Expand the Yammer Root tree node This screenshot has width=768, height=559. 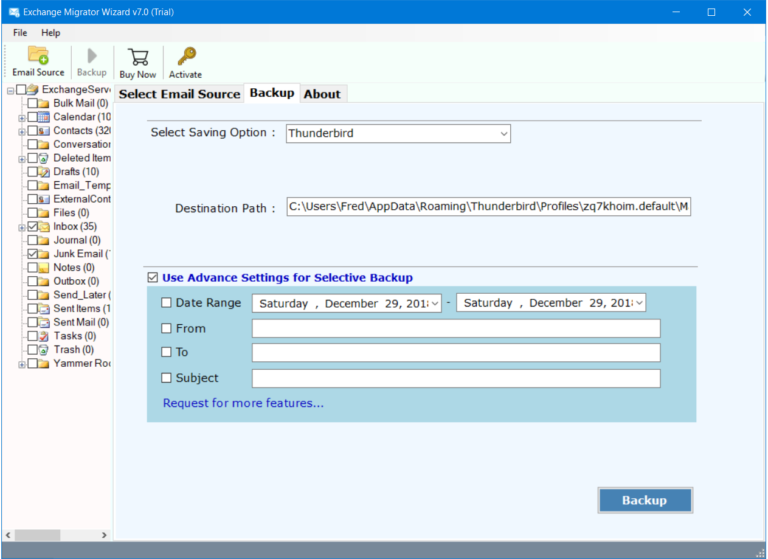(x=22, y=365)
